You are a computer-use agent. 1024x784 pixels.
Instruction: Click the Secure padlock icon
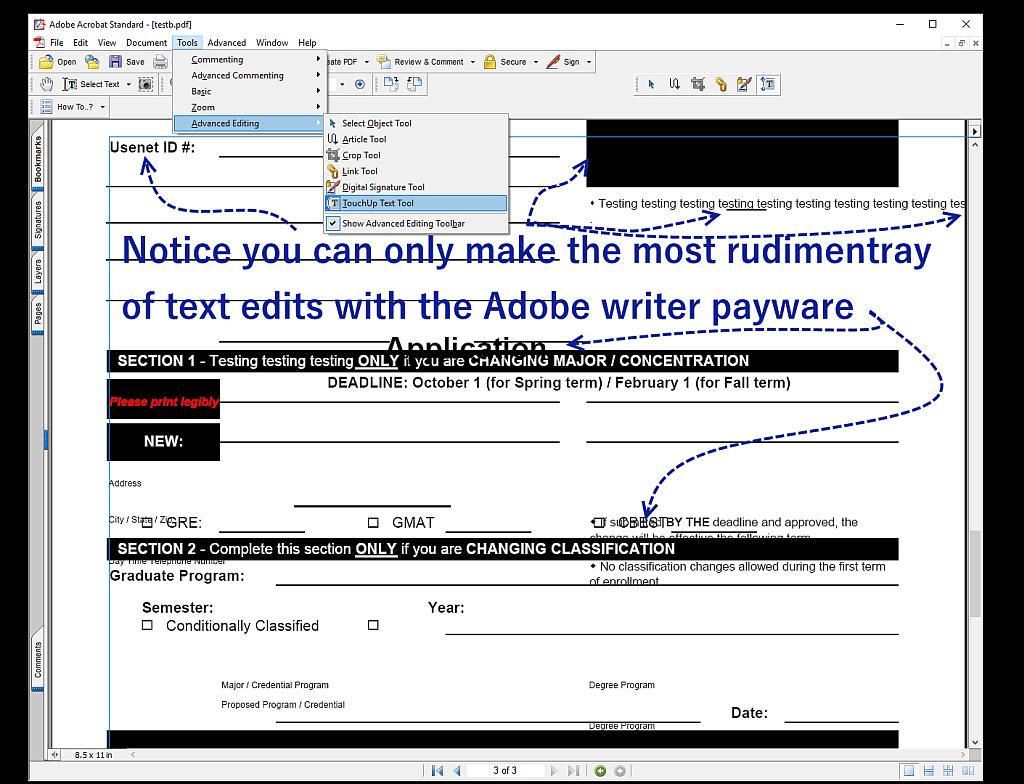pyautogui.click(x=490, y=62)
